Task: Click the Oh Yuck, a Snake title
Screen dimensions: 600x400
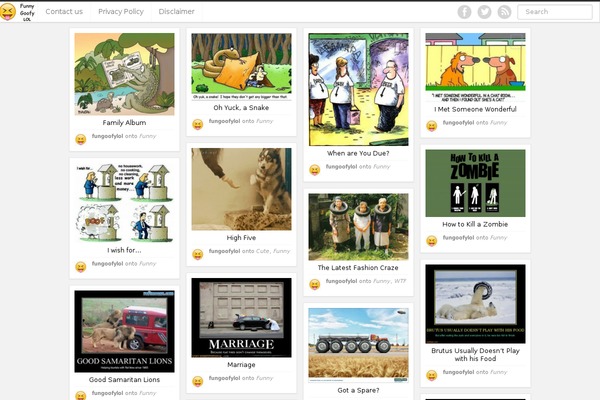Action: [241, 108]
